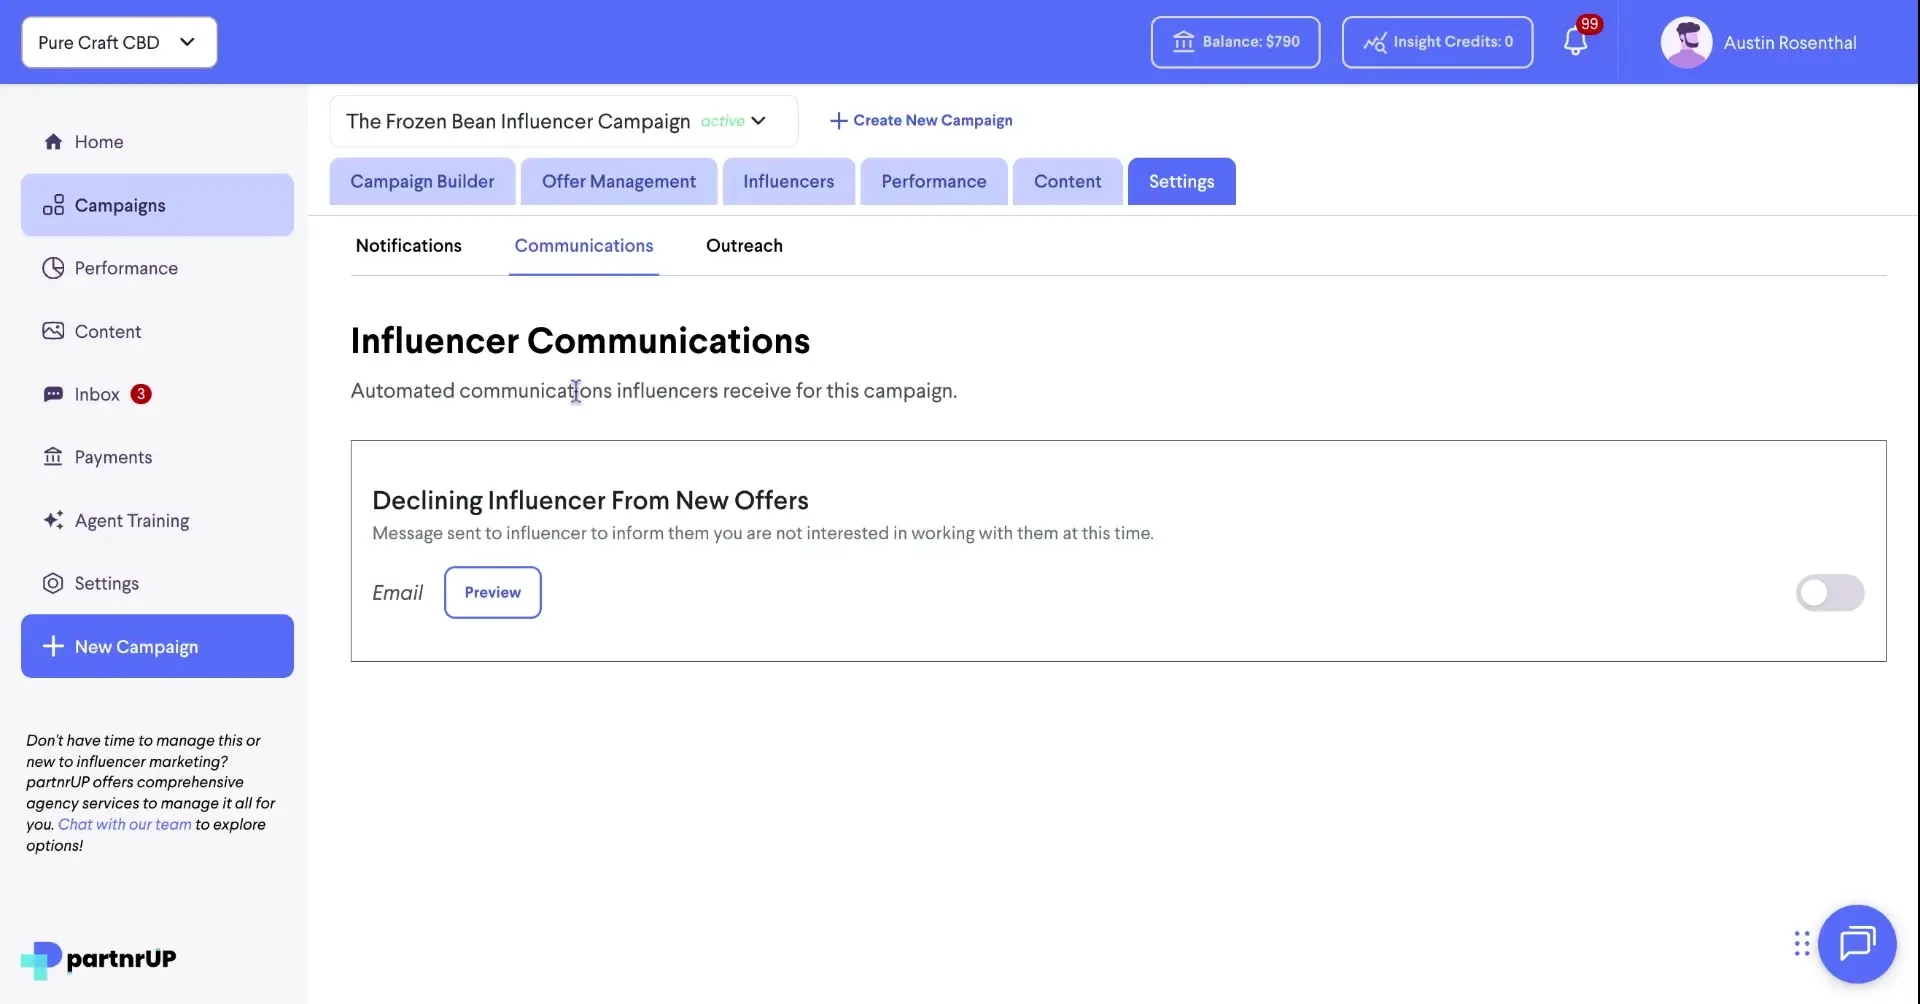Click the Chat with our team link

coord(124,824)
